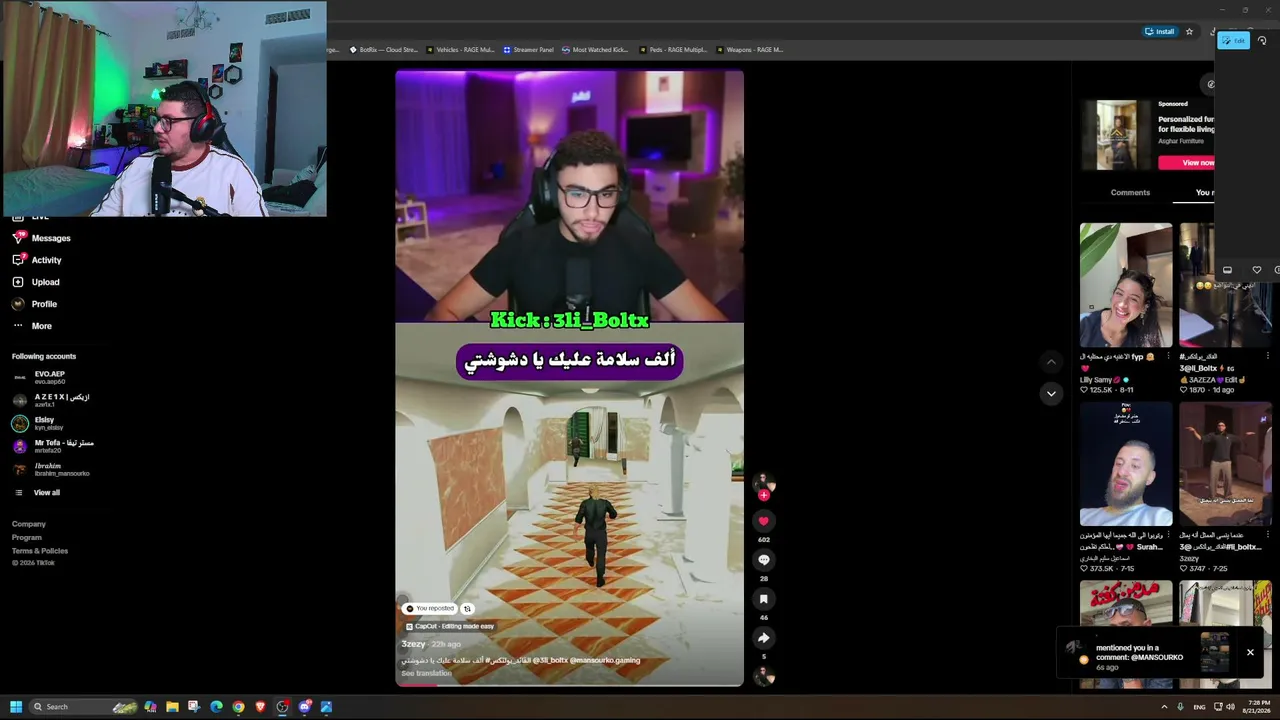The image size is (1280, 720).
Task: Open Messages in the TikTok sidebar
Action: tap(41, 238)
